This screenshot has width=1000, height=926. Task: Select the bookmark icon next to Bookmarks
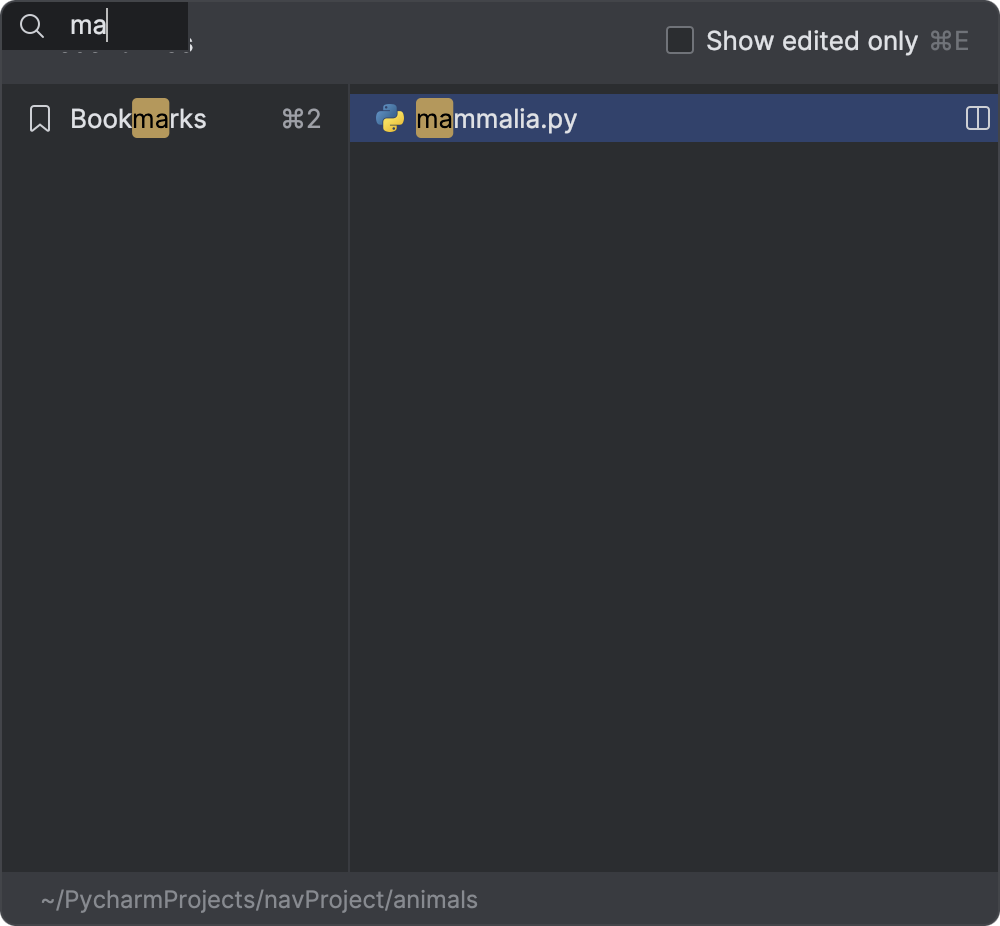click(x=40, y=117)
